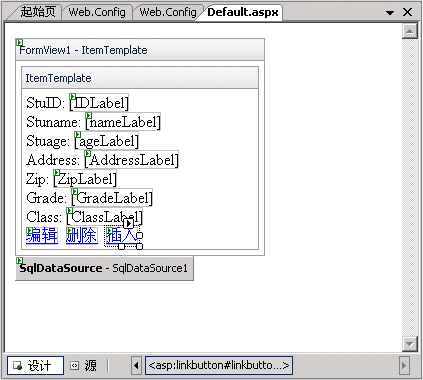Open the smart tag arrow above 插入
Image resolution: width=423 pixels, height=380 pixels.
pyautogui.click(x=128, y=223)
